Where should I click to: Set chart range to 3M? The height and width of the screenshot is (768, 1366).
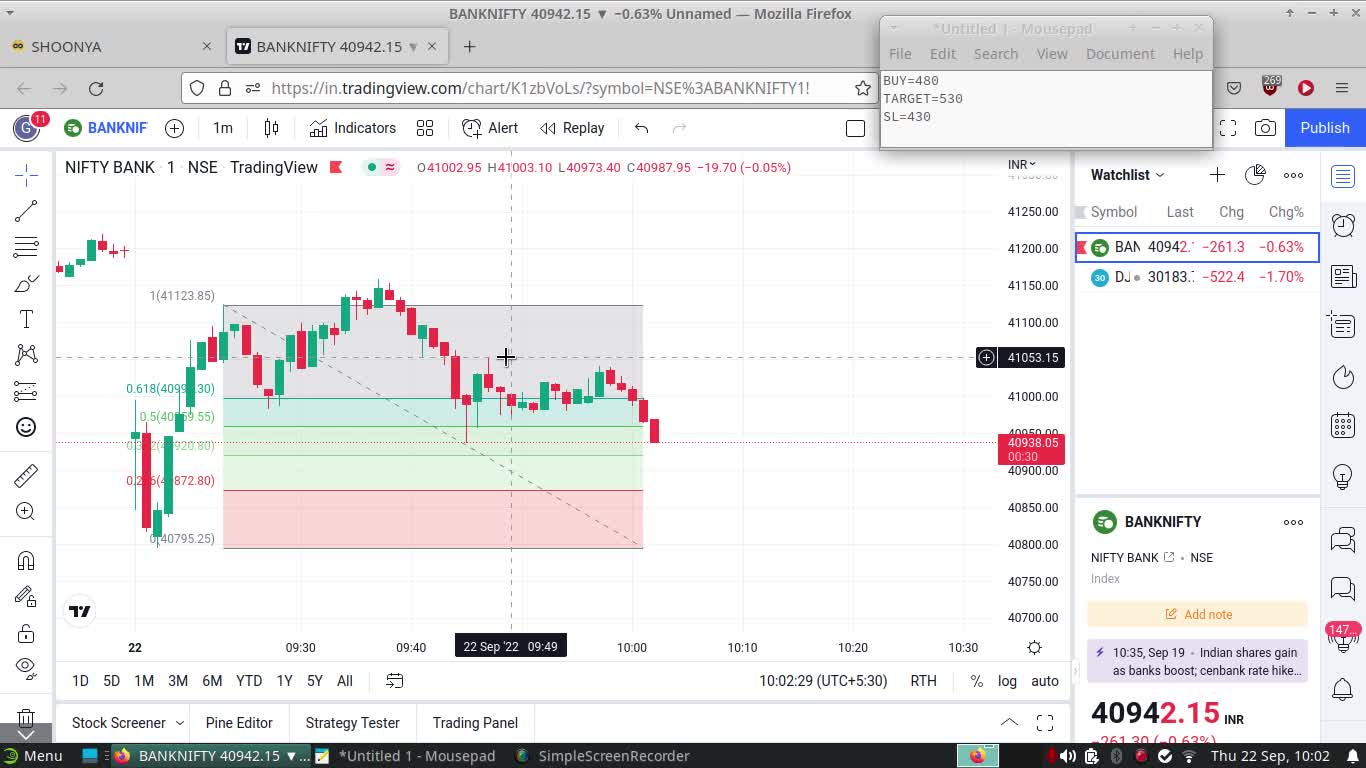pos(178,681)
